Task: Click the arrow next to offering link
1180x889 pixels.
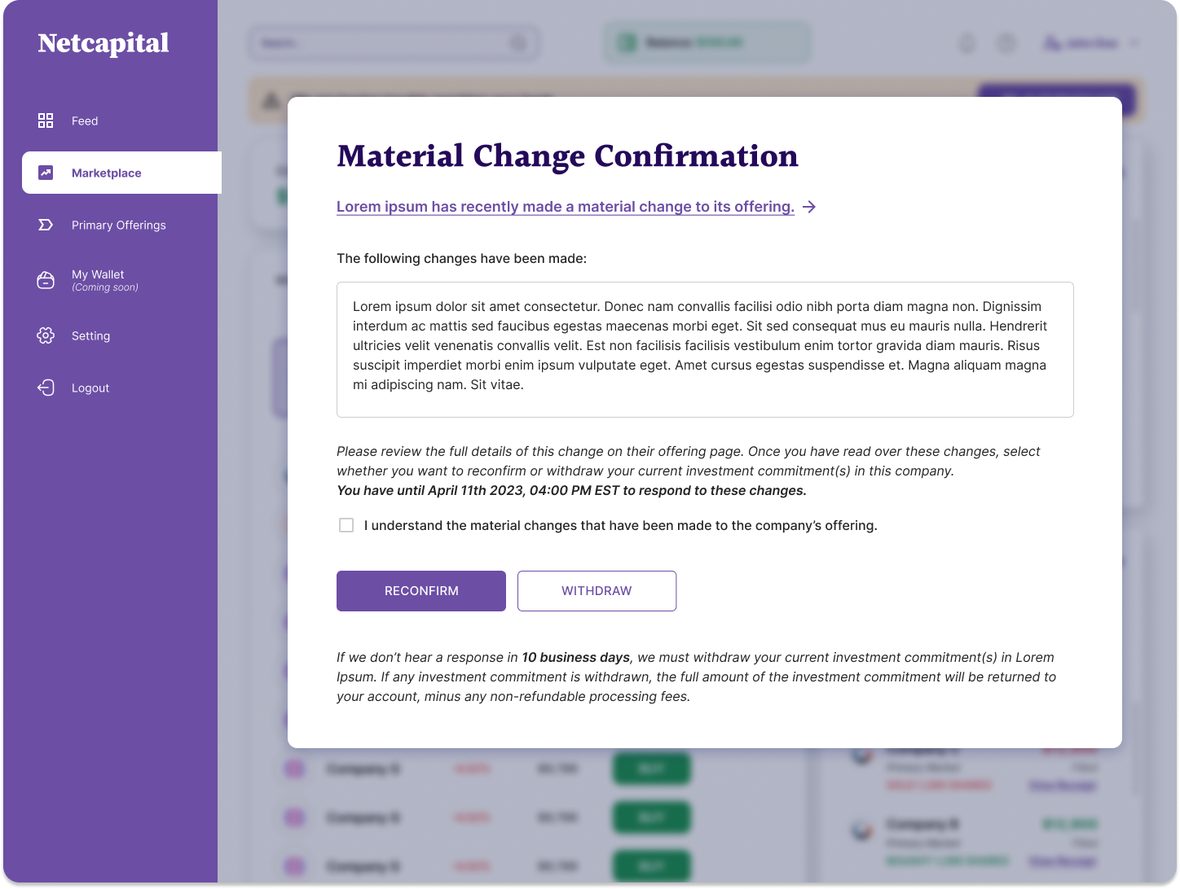Action: coord(809,207)
